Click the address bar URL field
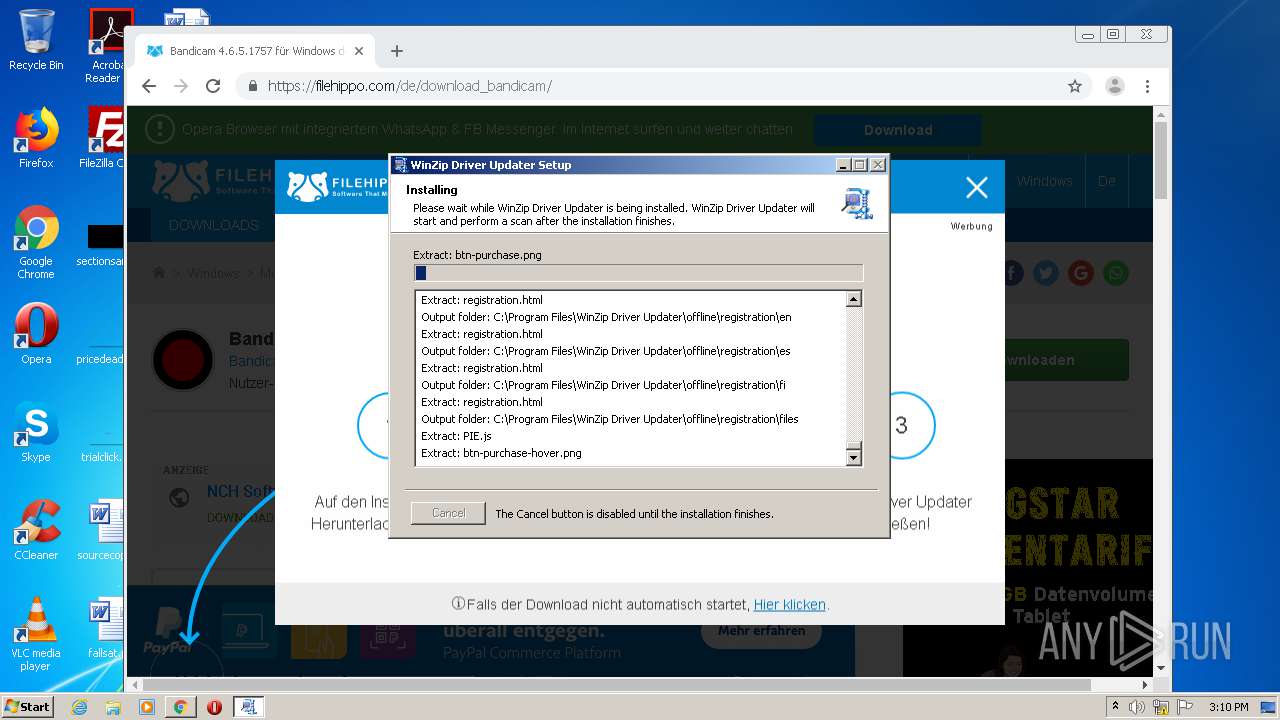Image resolution: width=1280 pixels, height=720 pixels. pos(655,86)
